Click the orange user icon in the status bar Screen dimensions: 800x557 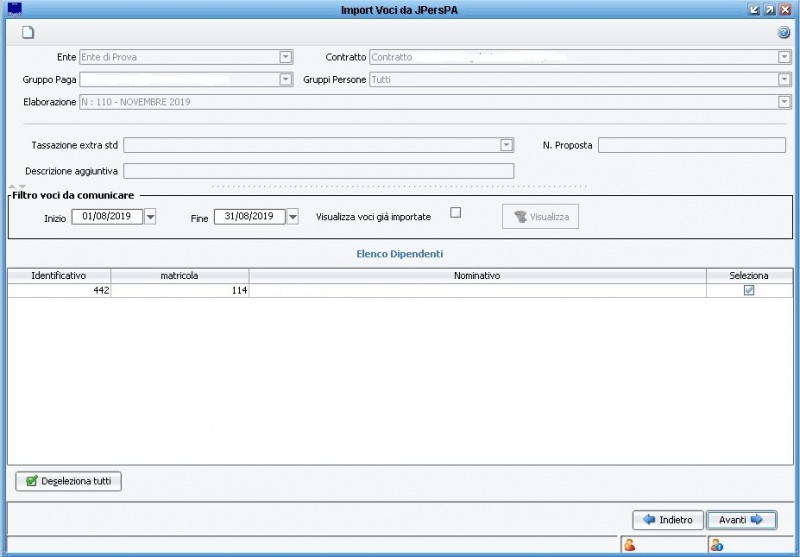coord(629,545)
